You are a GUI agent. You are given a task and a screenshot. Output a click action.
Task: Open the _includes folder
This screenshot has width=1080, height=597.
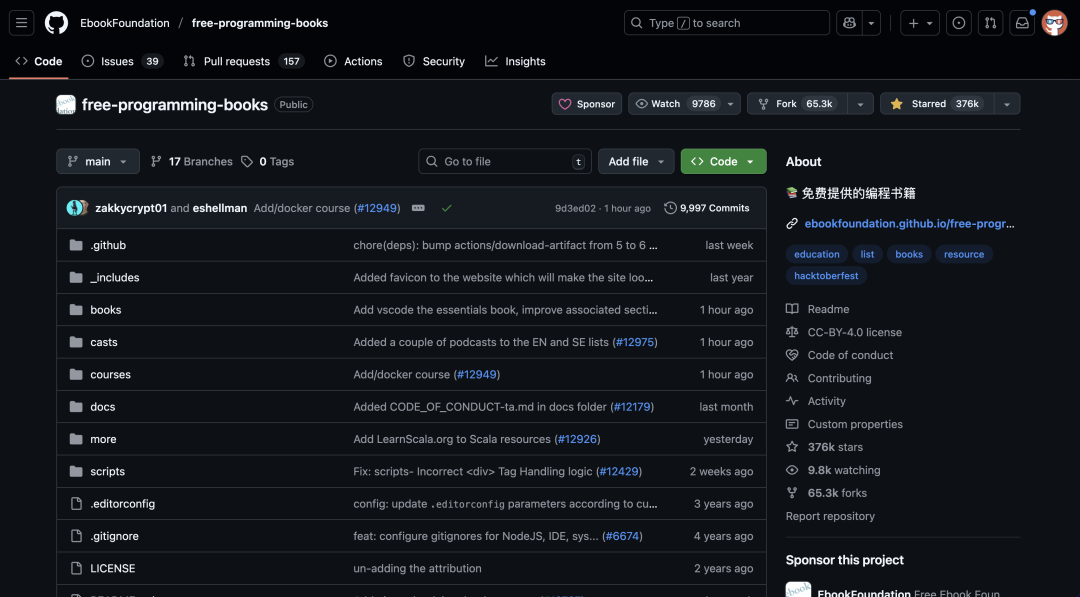(x=114, y=277)
